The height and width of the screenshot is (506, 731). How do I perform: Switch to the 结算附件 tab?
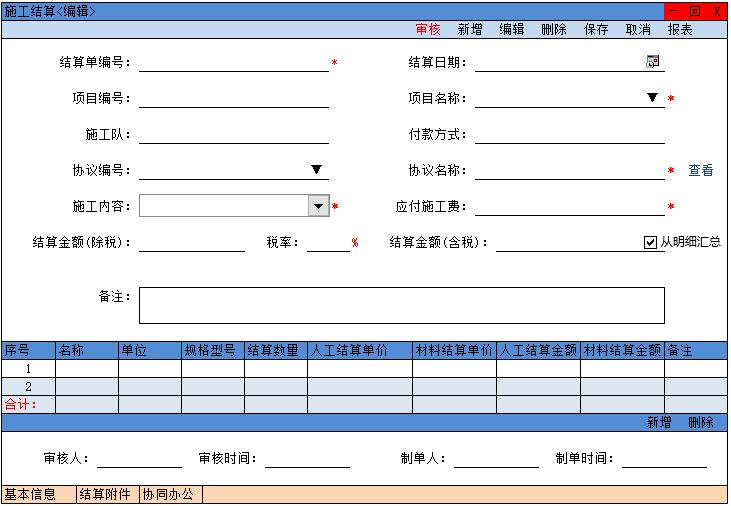pyautogui.click(x=107, y=494)
